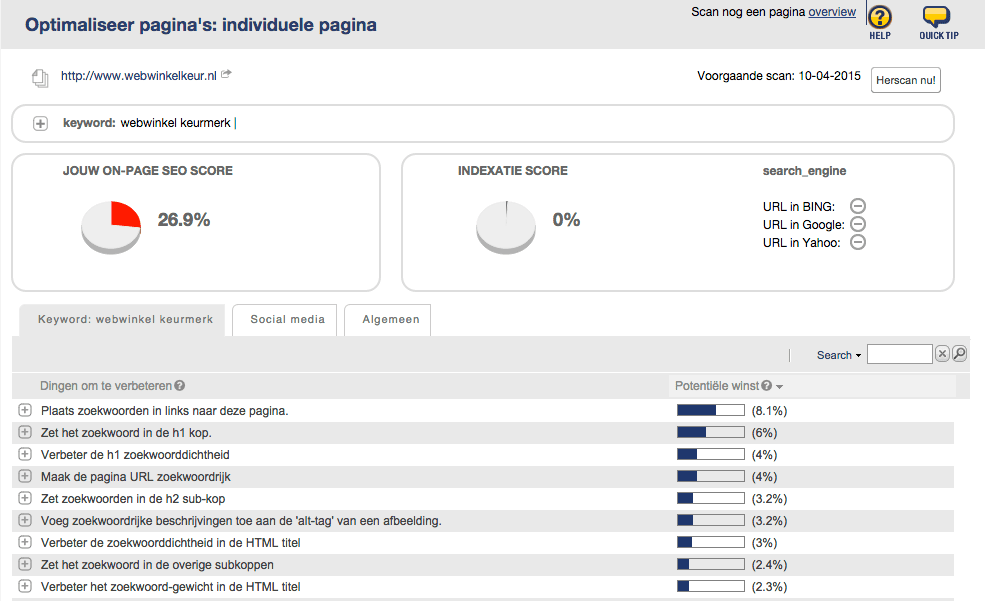
Task: Click help icon beside 'Dingen om te verbeteren'
Action: pyautogui.click(x=180, y=386)
